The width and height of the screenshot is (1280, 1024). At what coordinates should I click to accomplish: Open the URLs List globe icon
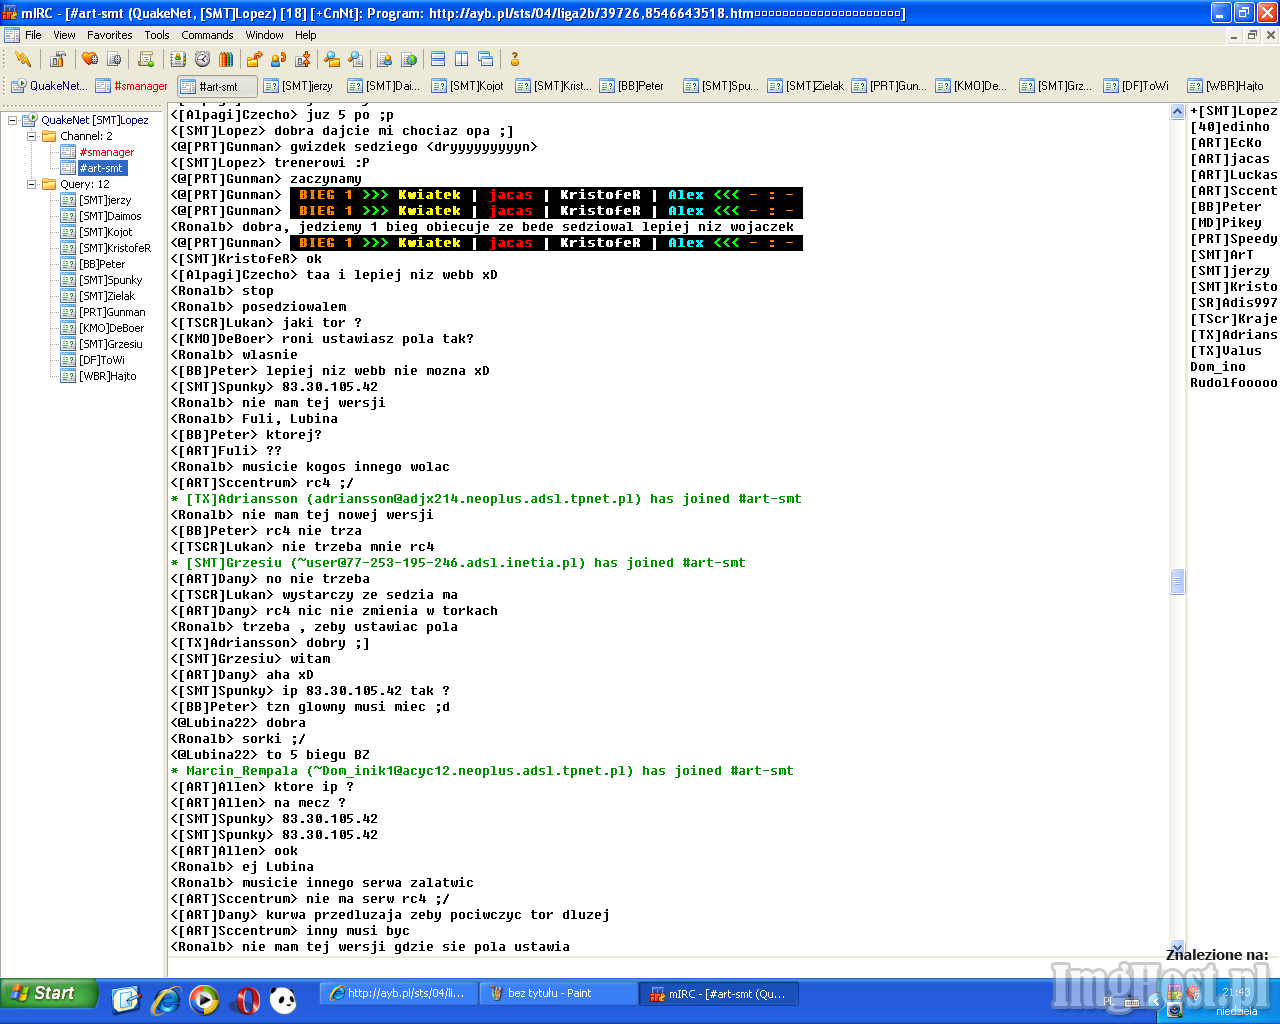click(409, 59)
